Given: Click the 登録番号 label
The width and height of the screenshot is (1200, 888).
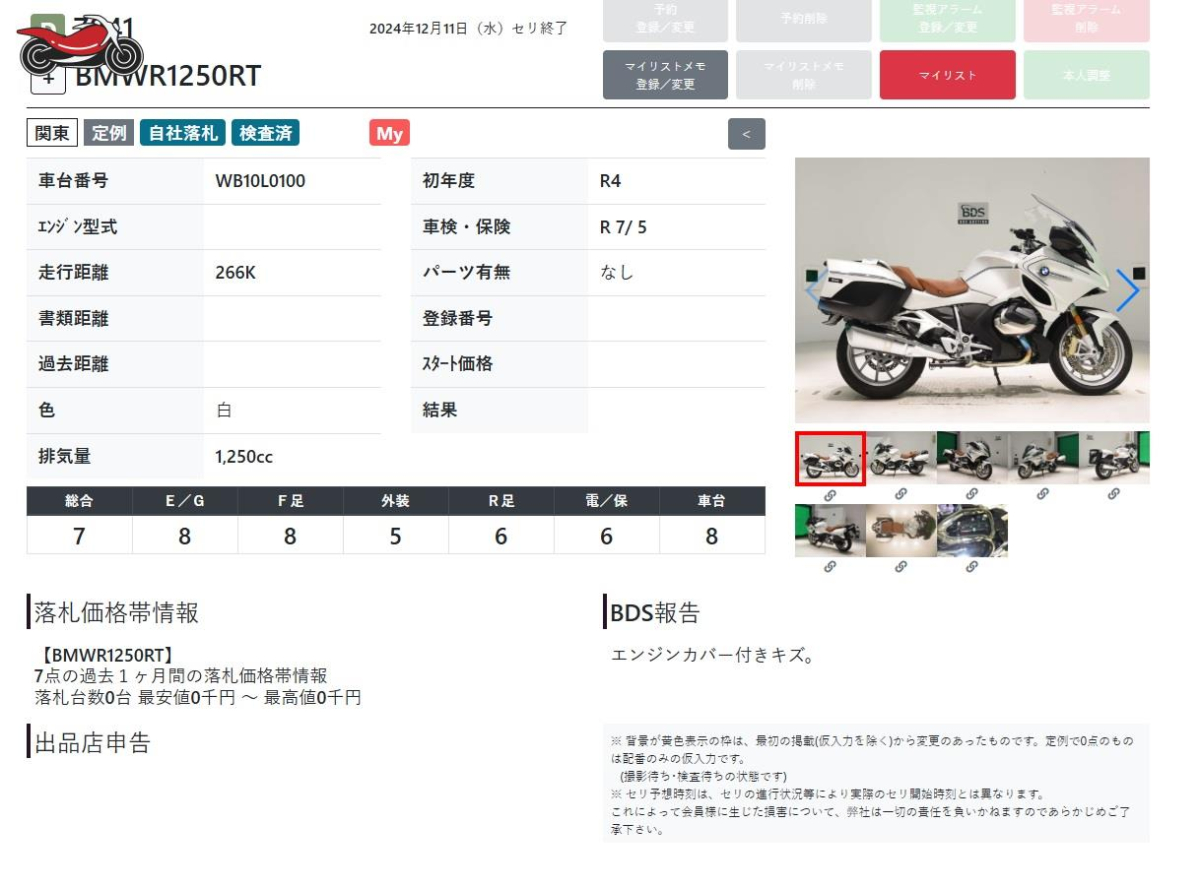Looking at the screenshot, I should click(x=457, y=319).
